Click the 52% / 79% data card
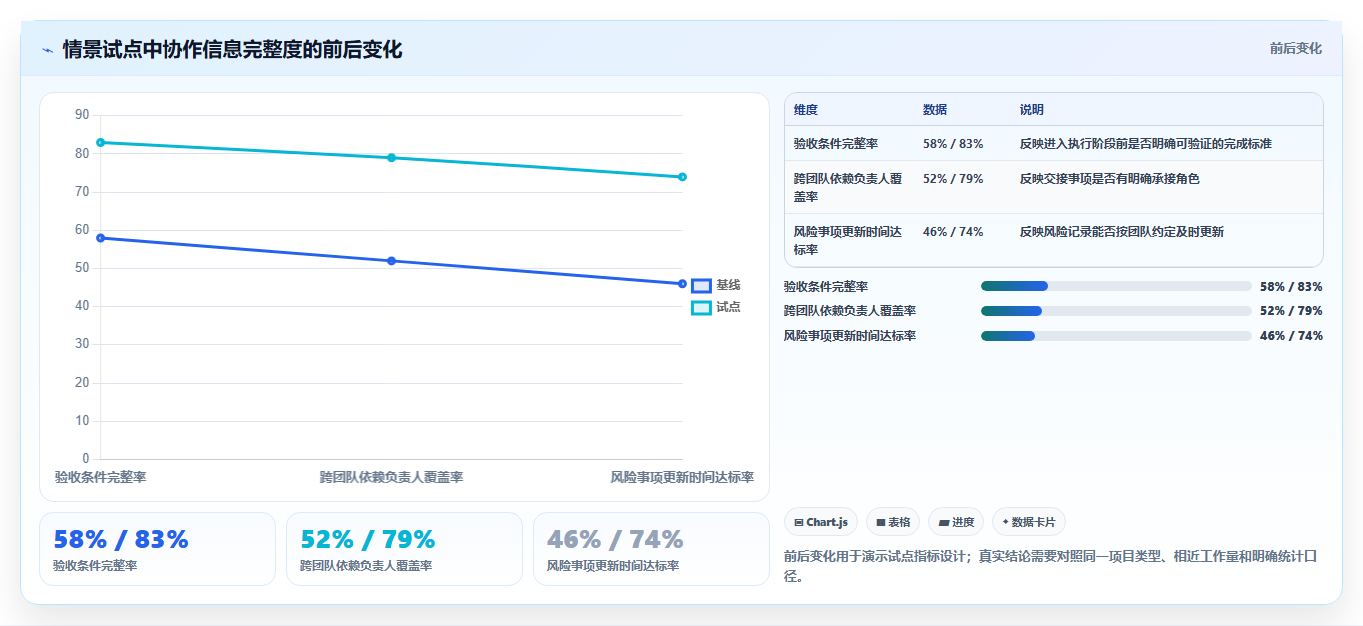The height and width of the screenshot is (626, 1363). tap(404, 549)
